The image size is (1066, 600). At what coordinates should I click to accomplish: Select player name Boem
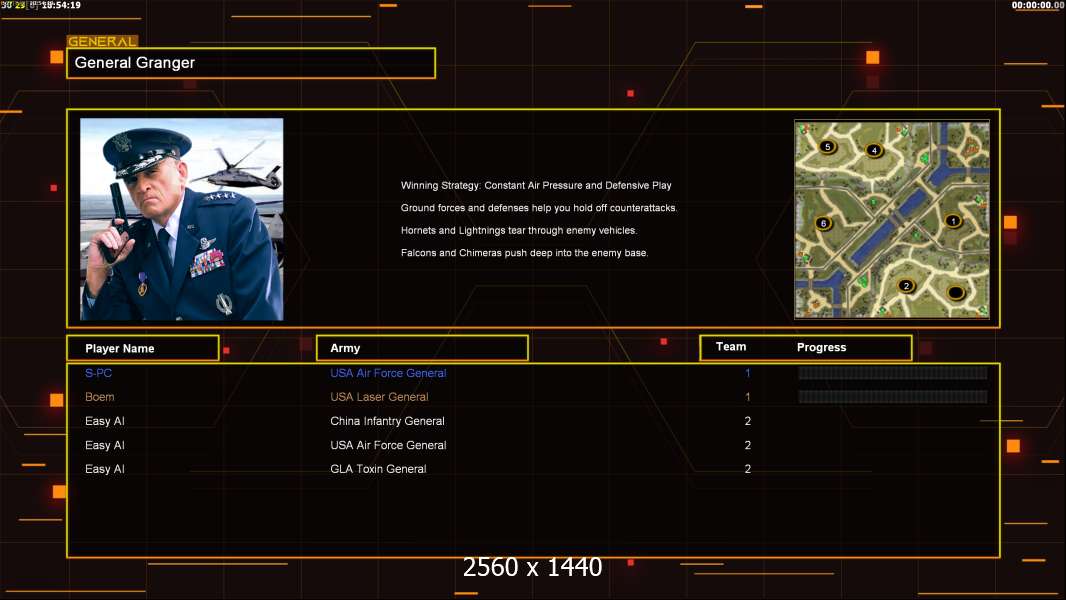click(x=99, y=397)
